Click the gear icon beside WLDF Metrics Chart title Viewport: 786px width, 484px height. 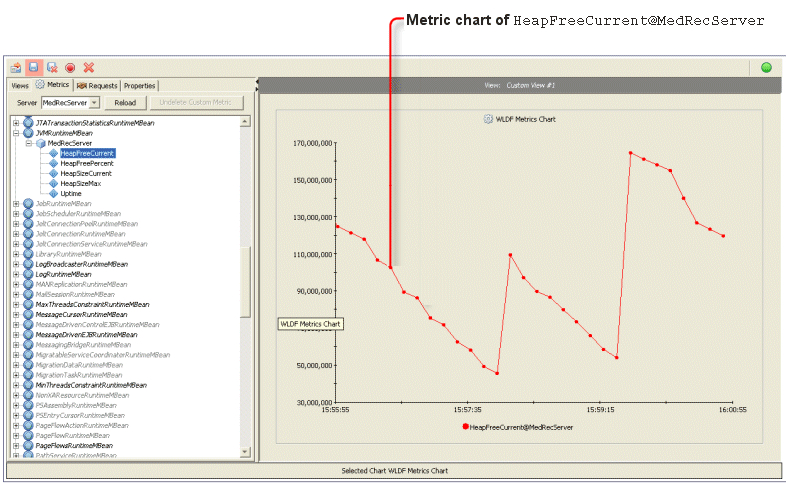[x=488, y=119]
